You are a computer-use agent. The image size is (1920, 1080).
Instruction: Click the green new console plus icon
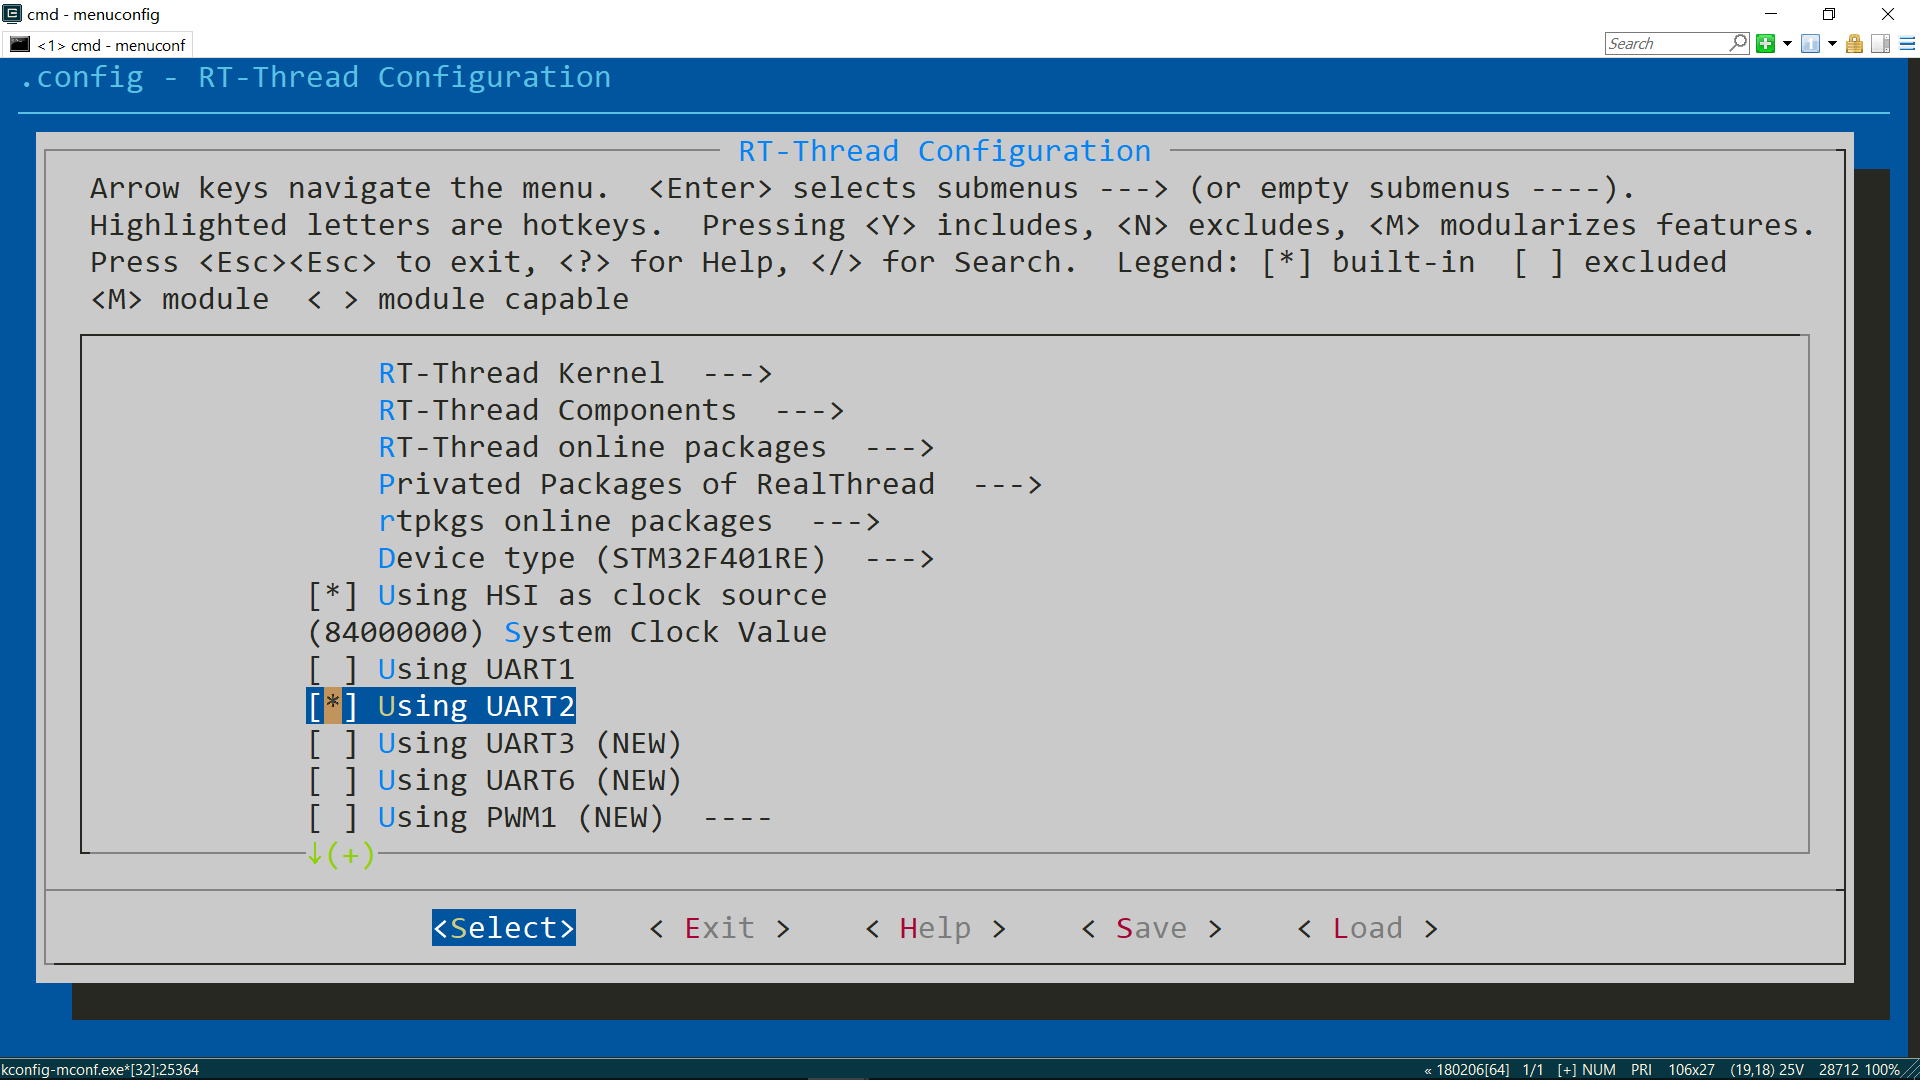tap(1765, 43)
